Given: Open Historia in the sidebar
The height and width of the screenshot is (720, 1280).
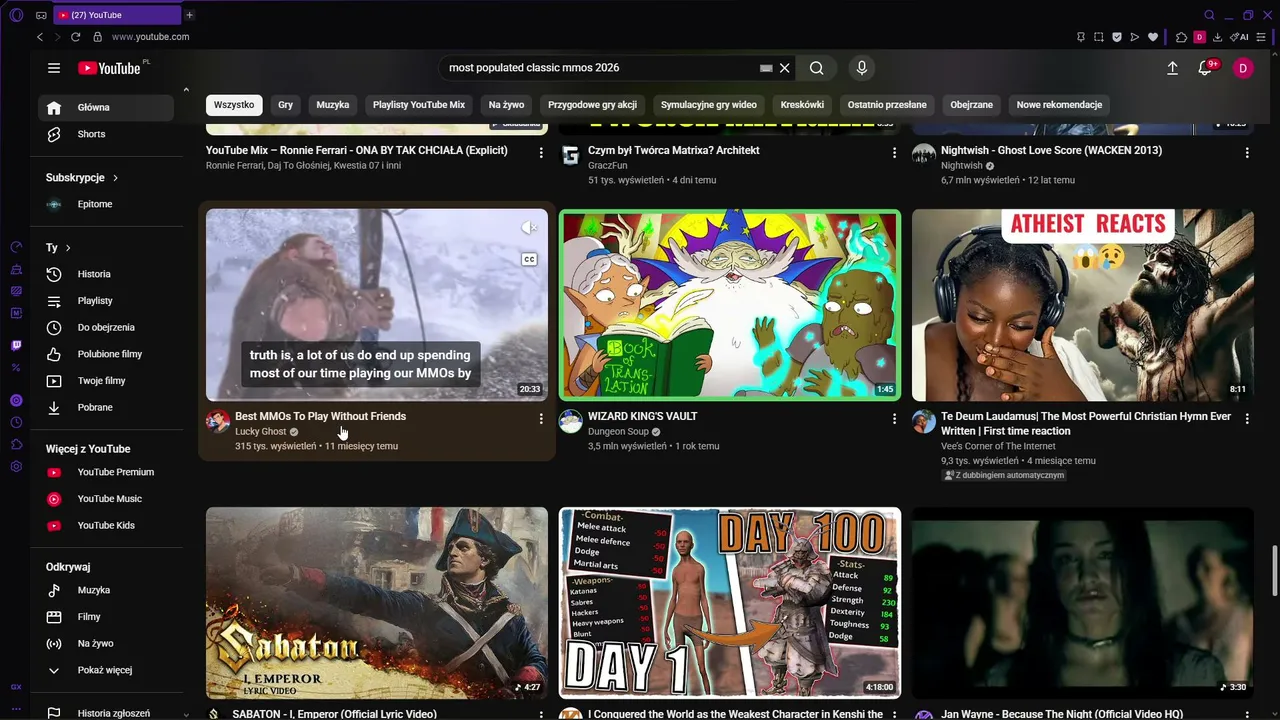Looking at the screenshot, I should click(x=106, y=274).
